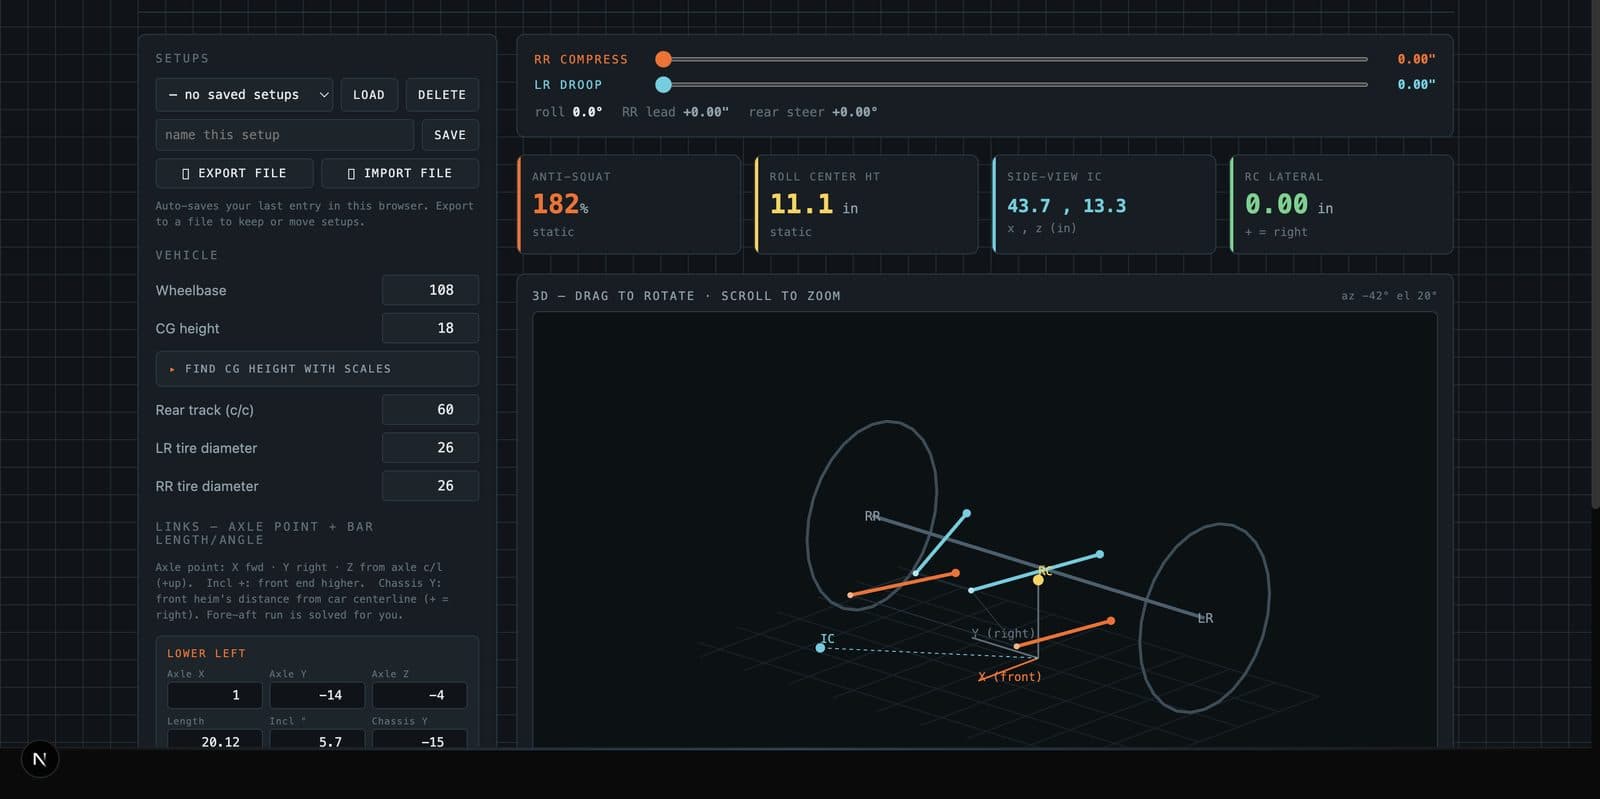The height and width of the screenshot is (799, 1600).
Task: Click the EXPORT FILE button
Action: coord(234,173)
